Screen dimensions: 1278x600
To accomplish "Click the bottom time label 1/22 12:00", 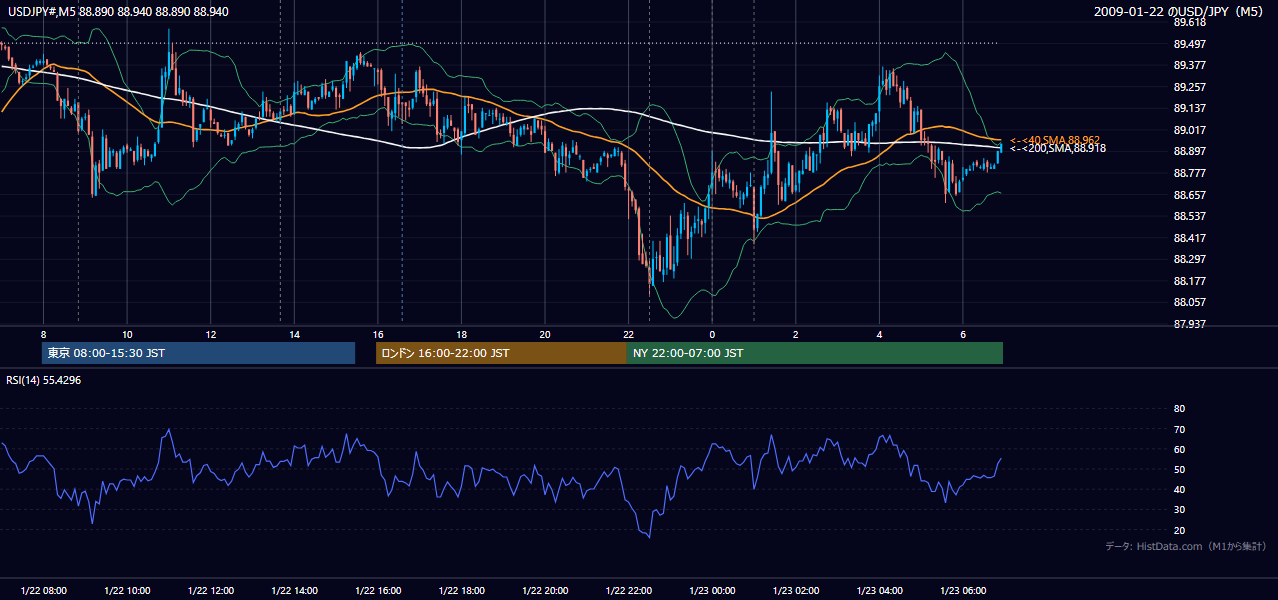I will pyautogui.click(x=210, y=591).
